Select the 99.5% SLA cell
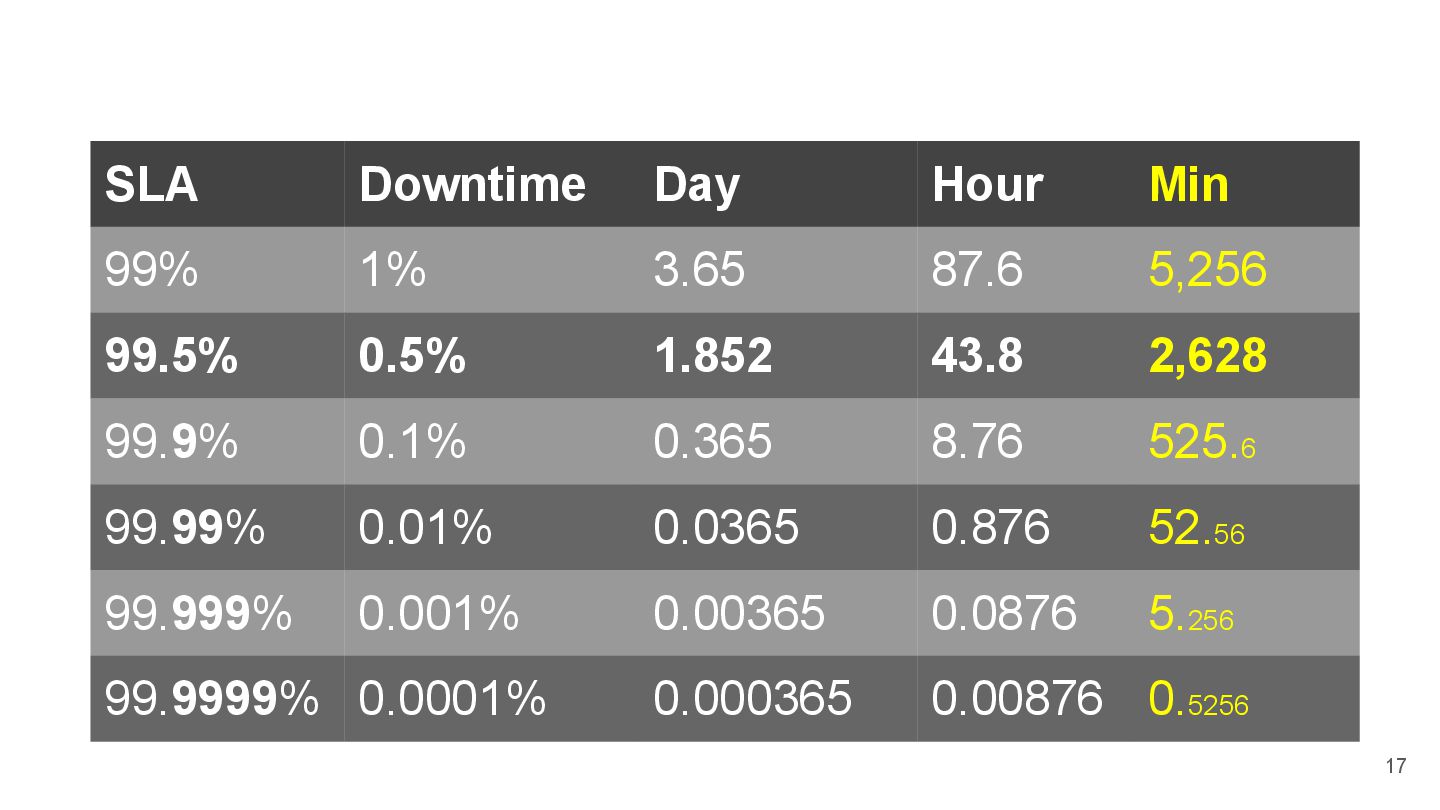The width and height of the screenshot is (1440, 810). click(171, 356)
